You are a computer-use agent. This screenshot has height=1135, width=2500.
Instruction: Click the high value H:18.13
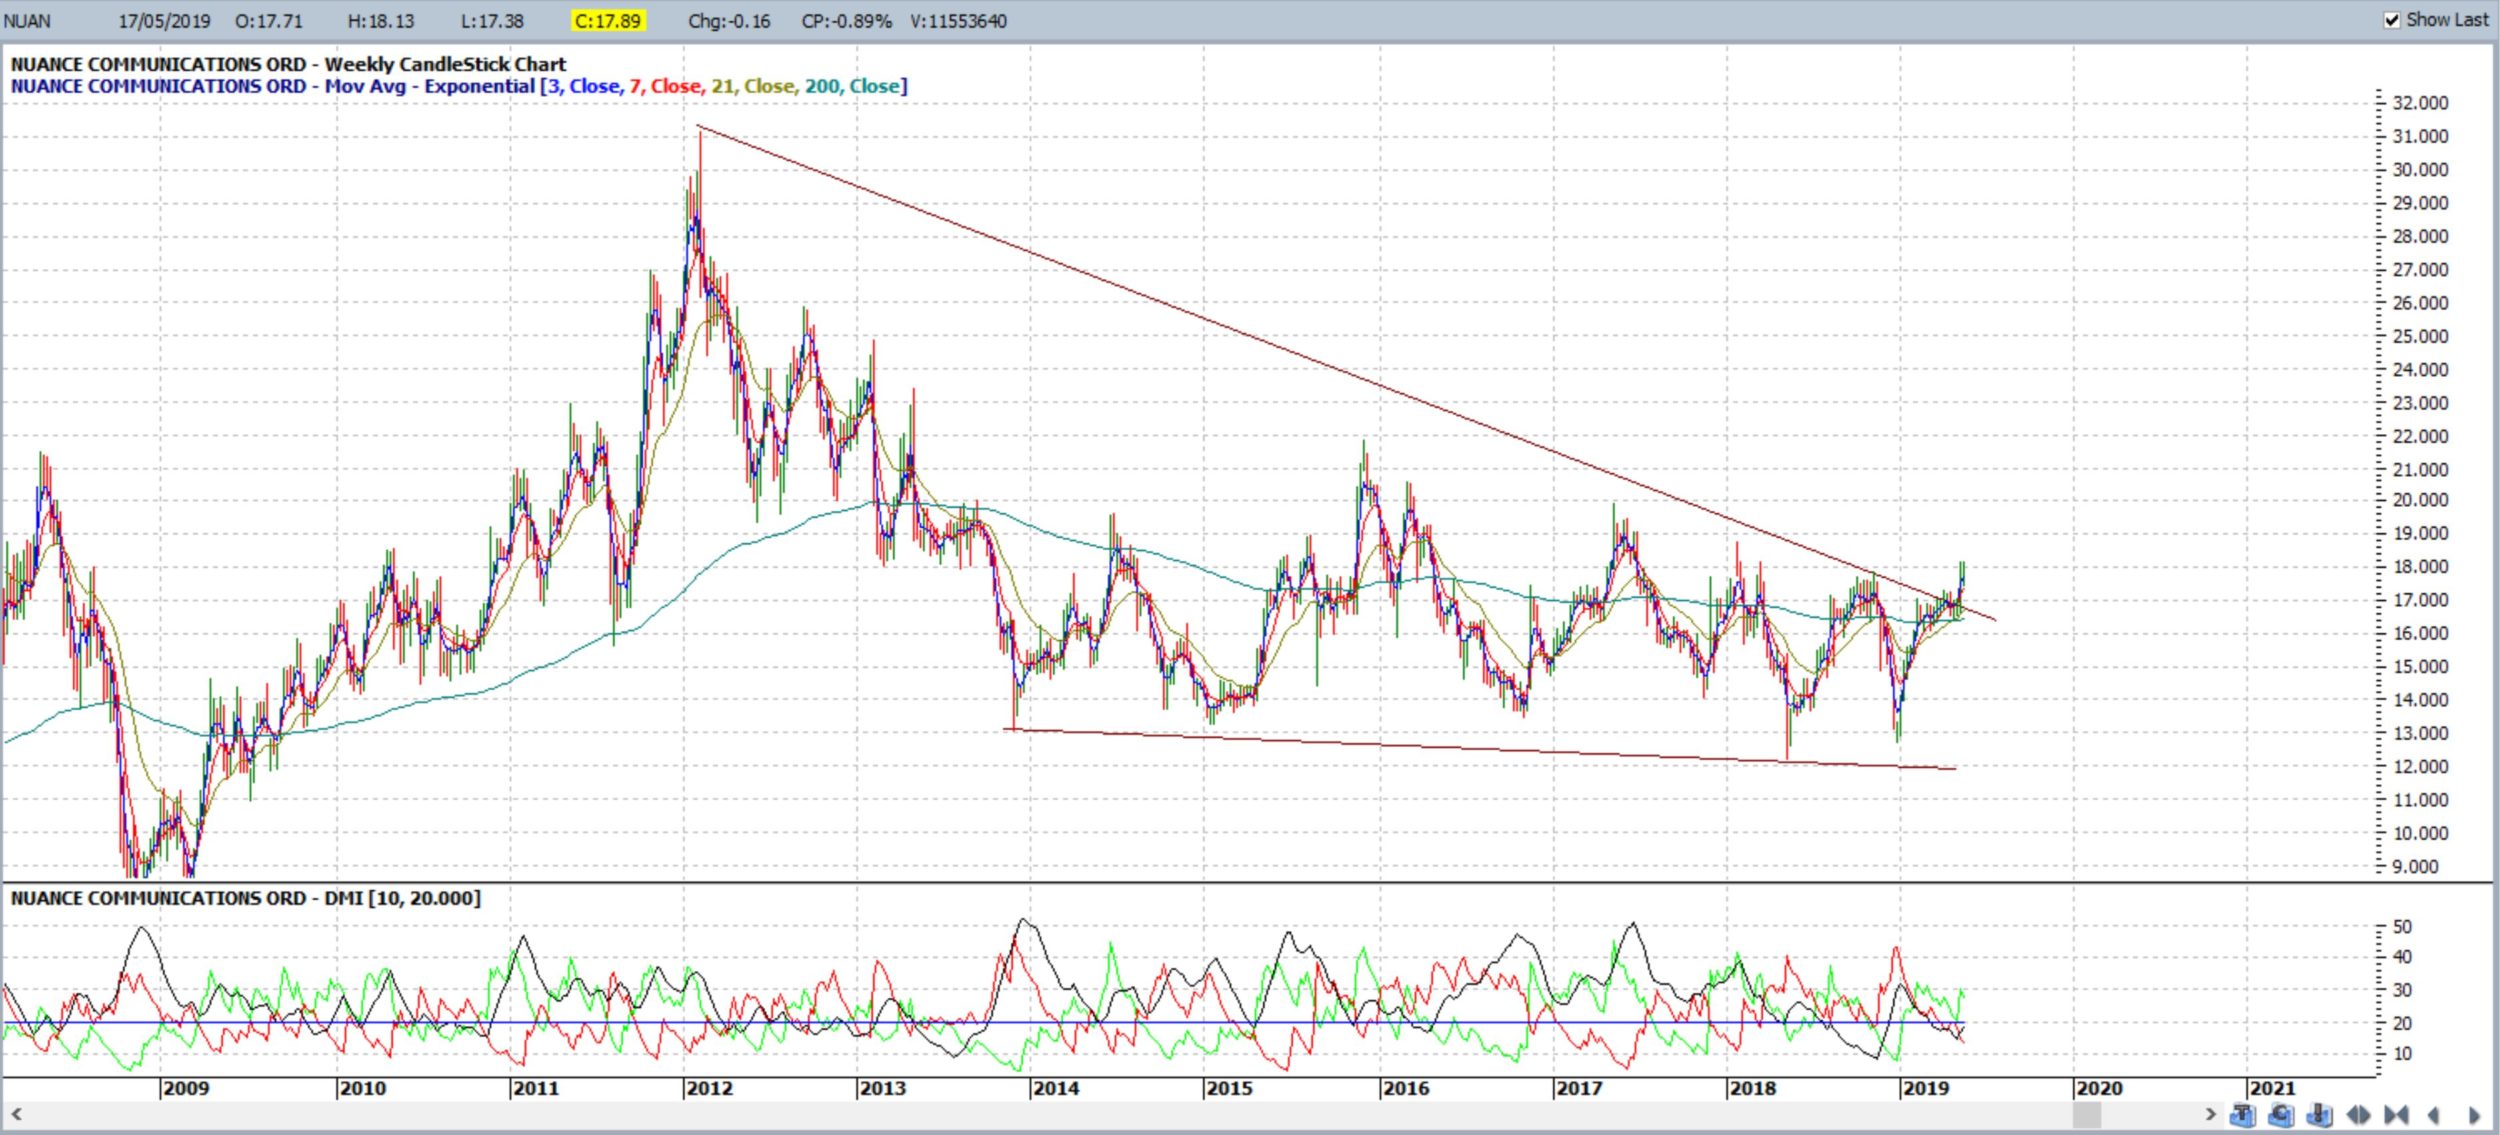point(381,21)
